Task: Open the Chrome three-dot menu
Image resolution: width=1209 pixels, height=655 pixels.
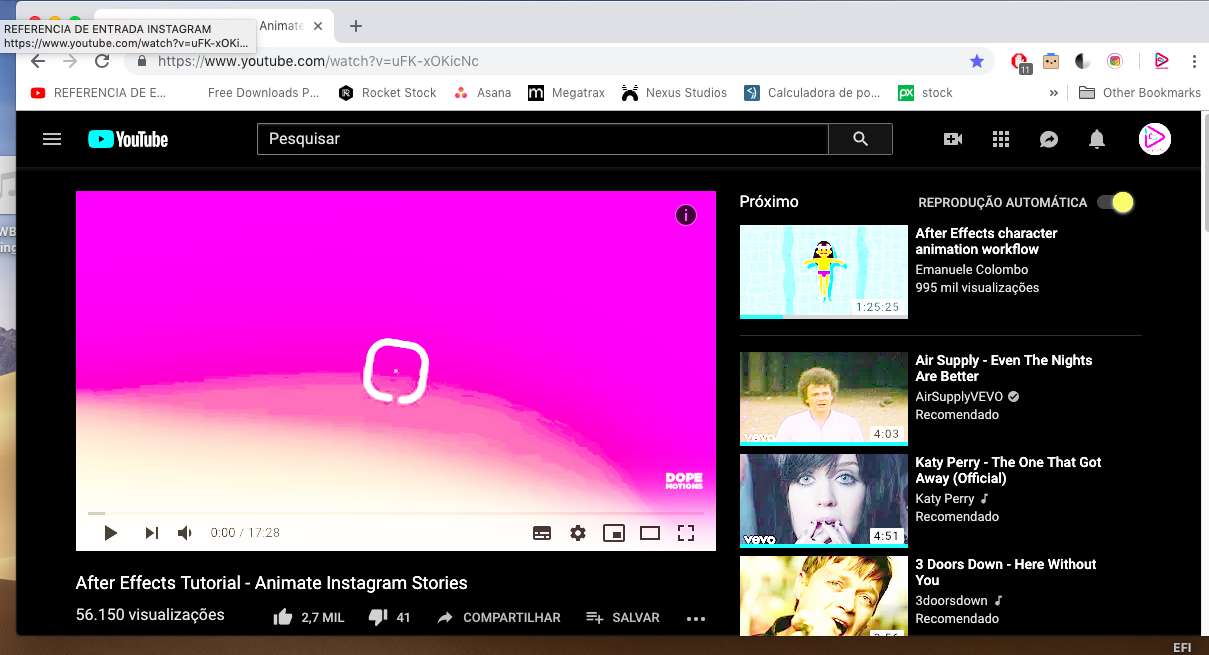Action: (x=1194, y=61)
